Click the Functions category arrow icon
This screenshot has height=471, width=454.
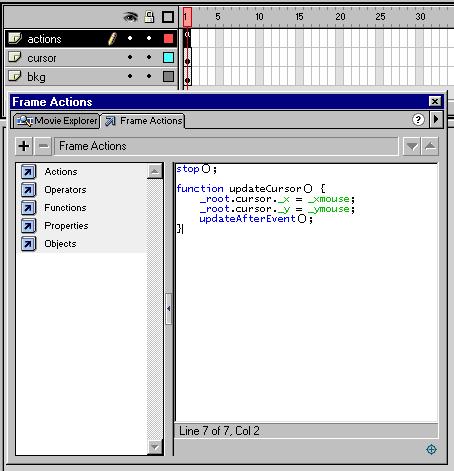pos(28,208)
